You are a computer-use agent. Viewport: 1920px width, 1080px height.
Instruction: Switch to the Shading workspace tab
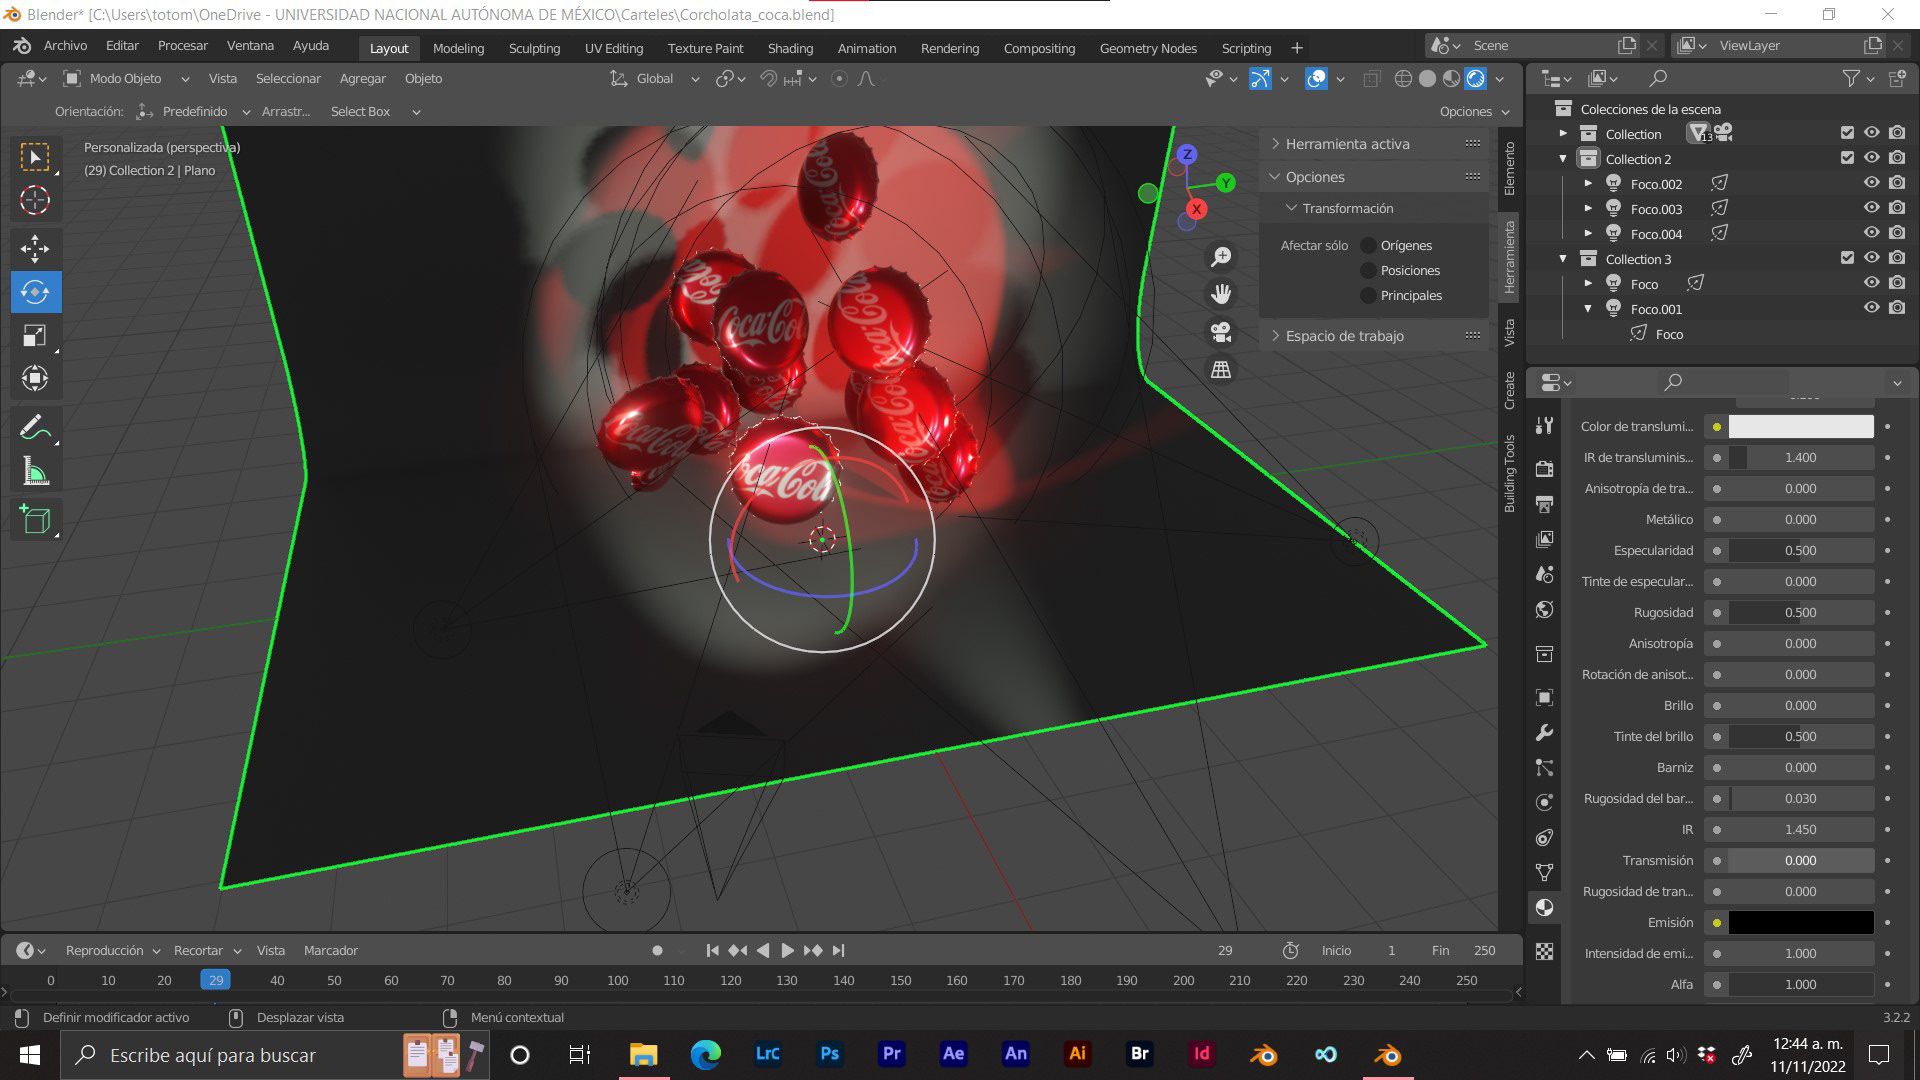tap(790, 48)
